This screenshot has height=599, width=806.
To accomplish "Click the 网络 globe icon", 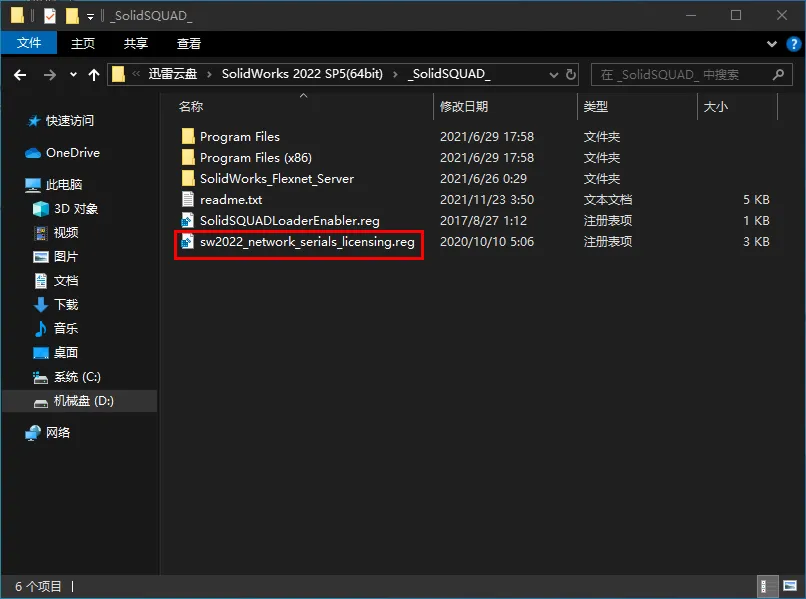I will click(x=33, y=433).
